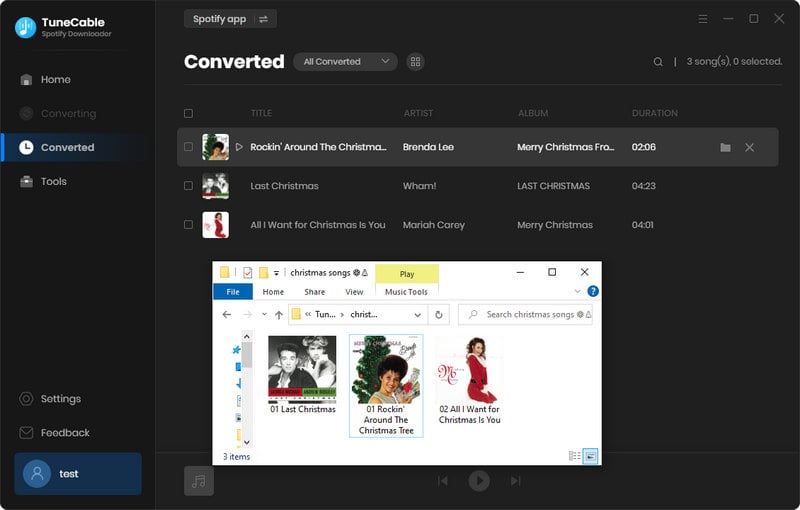800x510 pixels.
Task: Go back in Explorer navigation
Action: tap(227, 315)
